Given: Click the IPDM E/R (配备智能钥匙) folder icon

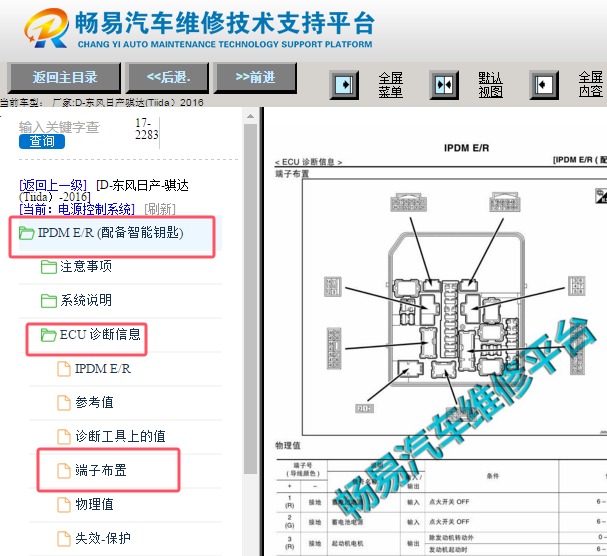Looking at the screenshot, I should (x=27, y=233).
